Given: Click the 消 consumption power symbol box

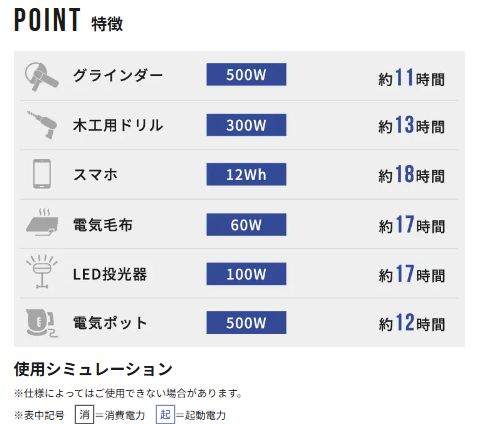Looking at the screenshot, I should point(84,414).
